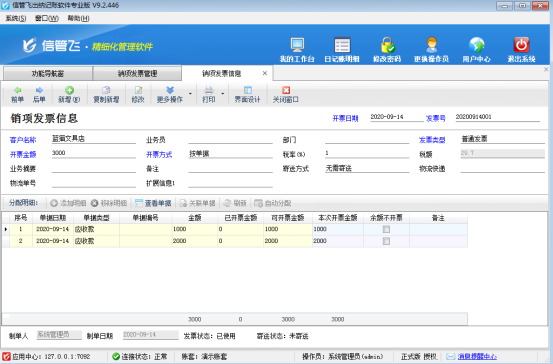Viewport: 553px width, 364px height.
Task: Expand the 更多操作 dropdown arrow
Action: [x=190, y=94]
